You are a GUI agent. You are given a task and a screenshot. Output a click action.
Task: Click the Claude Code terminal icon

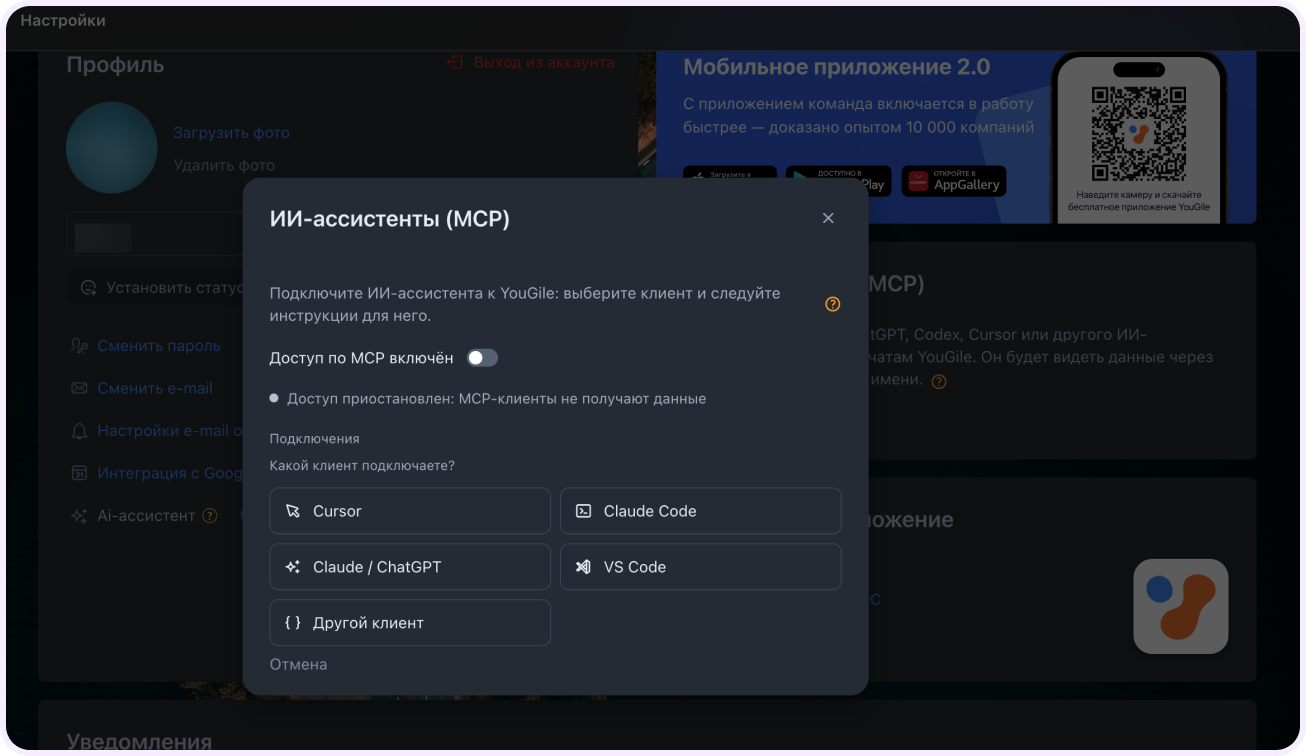(x=583, y=511)
